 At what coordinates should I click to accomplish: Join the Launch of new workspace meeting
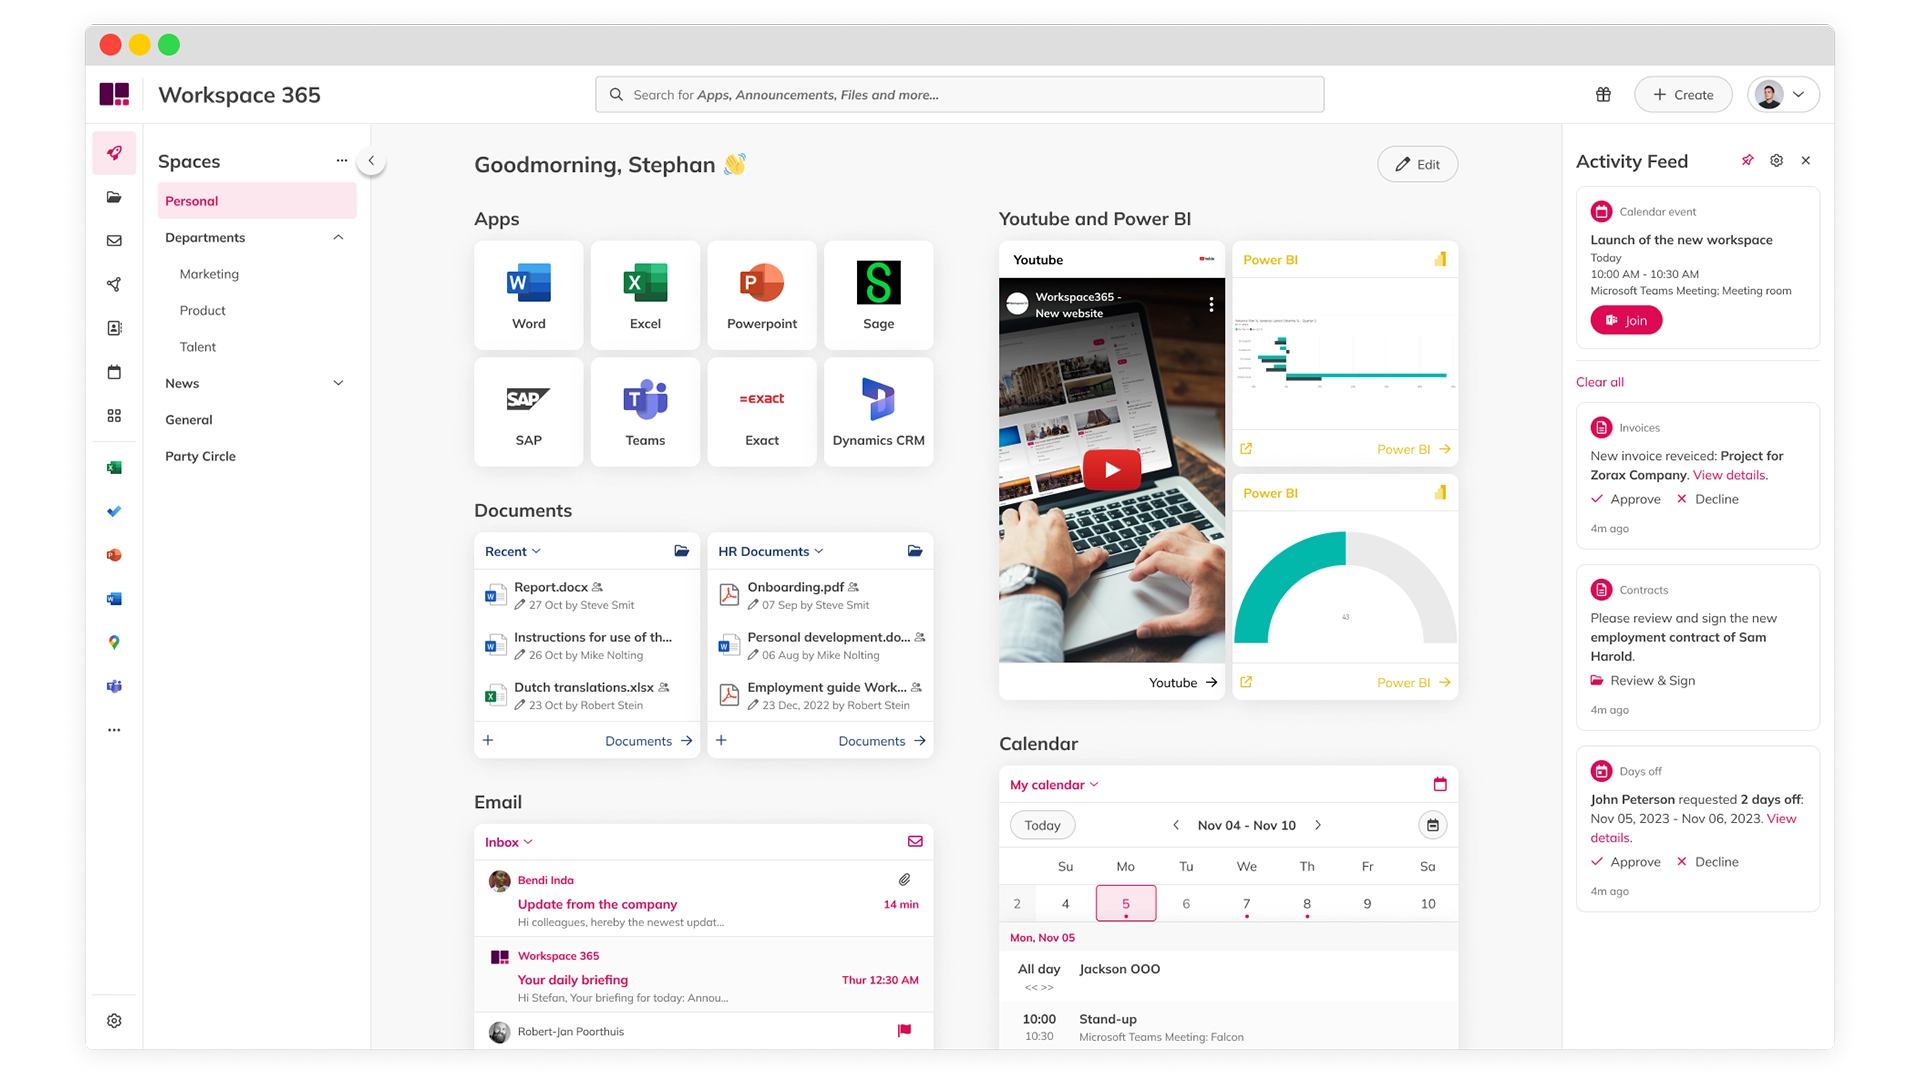[x=1626, y=320]
